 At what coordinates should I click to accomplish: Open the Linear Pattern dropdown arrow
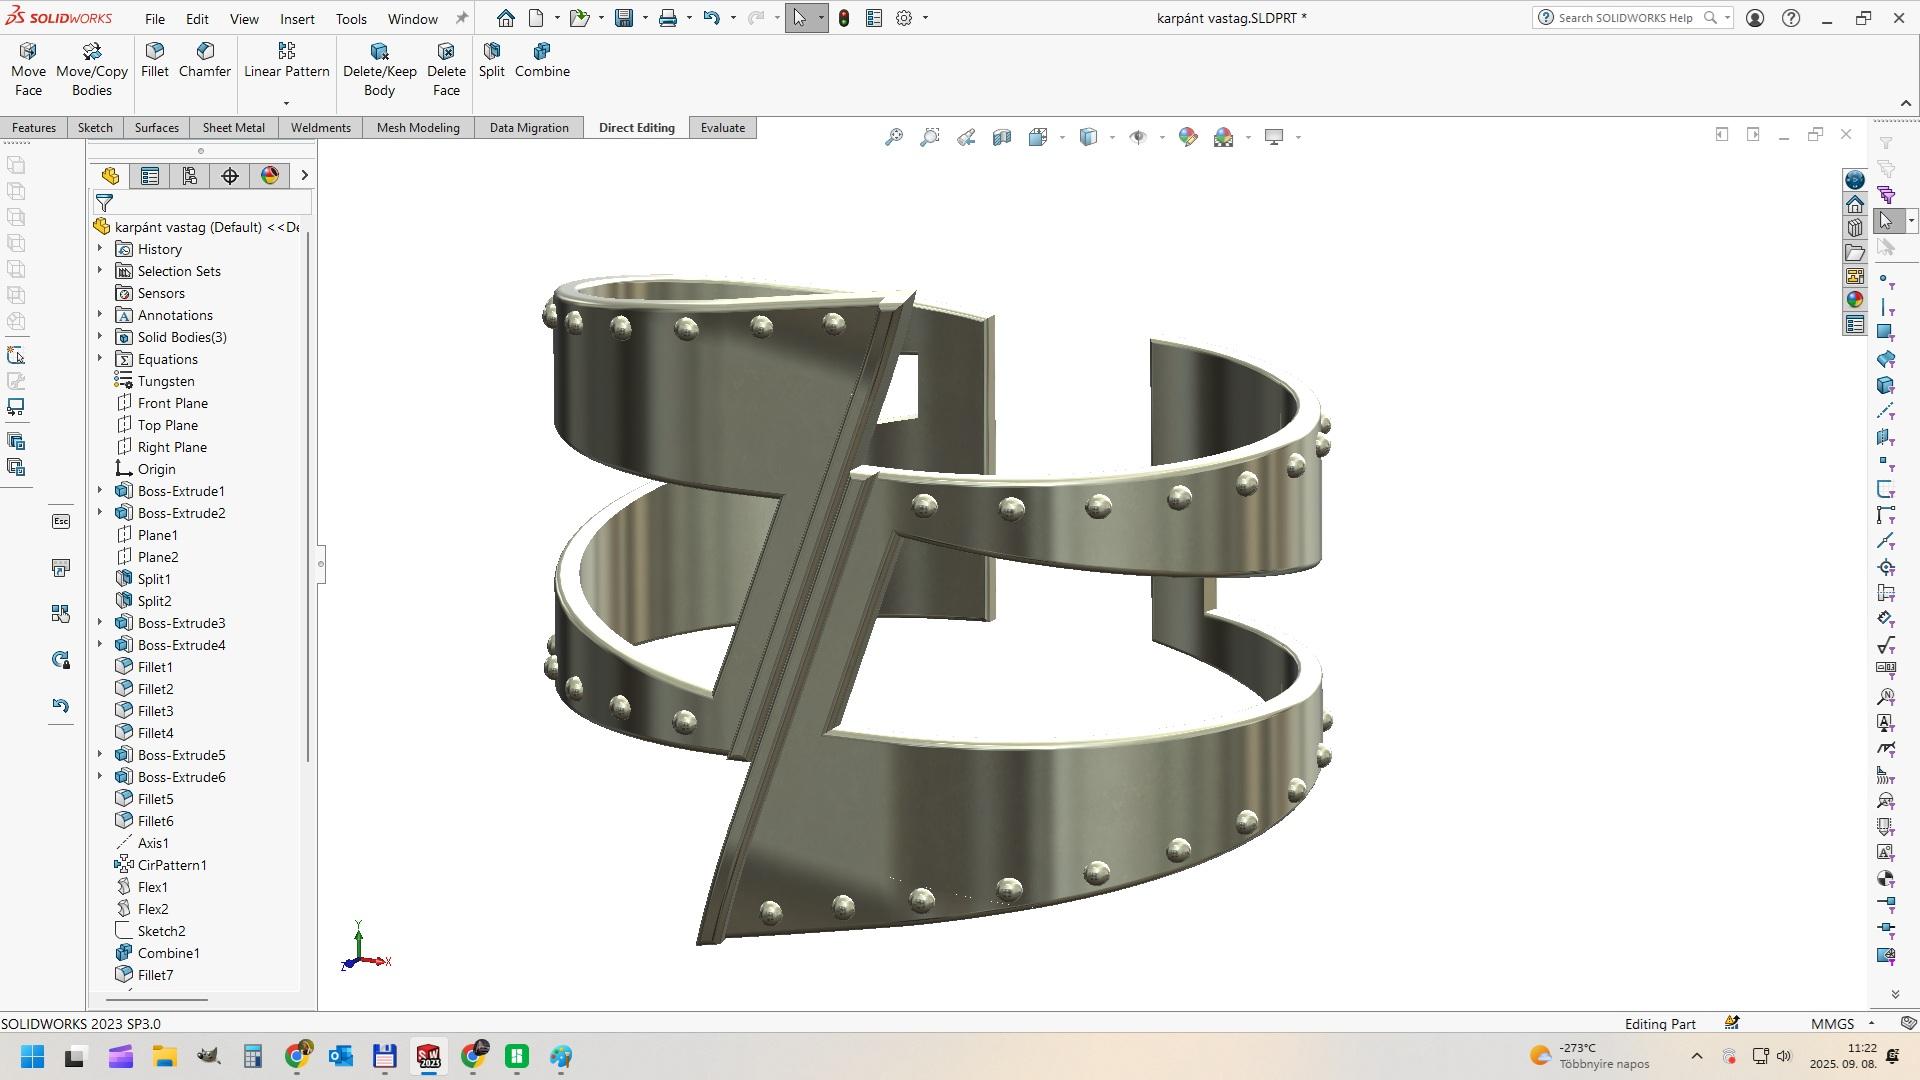(x=286, y=103)
